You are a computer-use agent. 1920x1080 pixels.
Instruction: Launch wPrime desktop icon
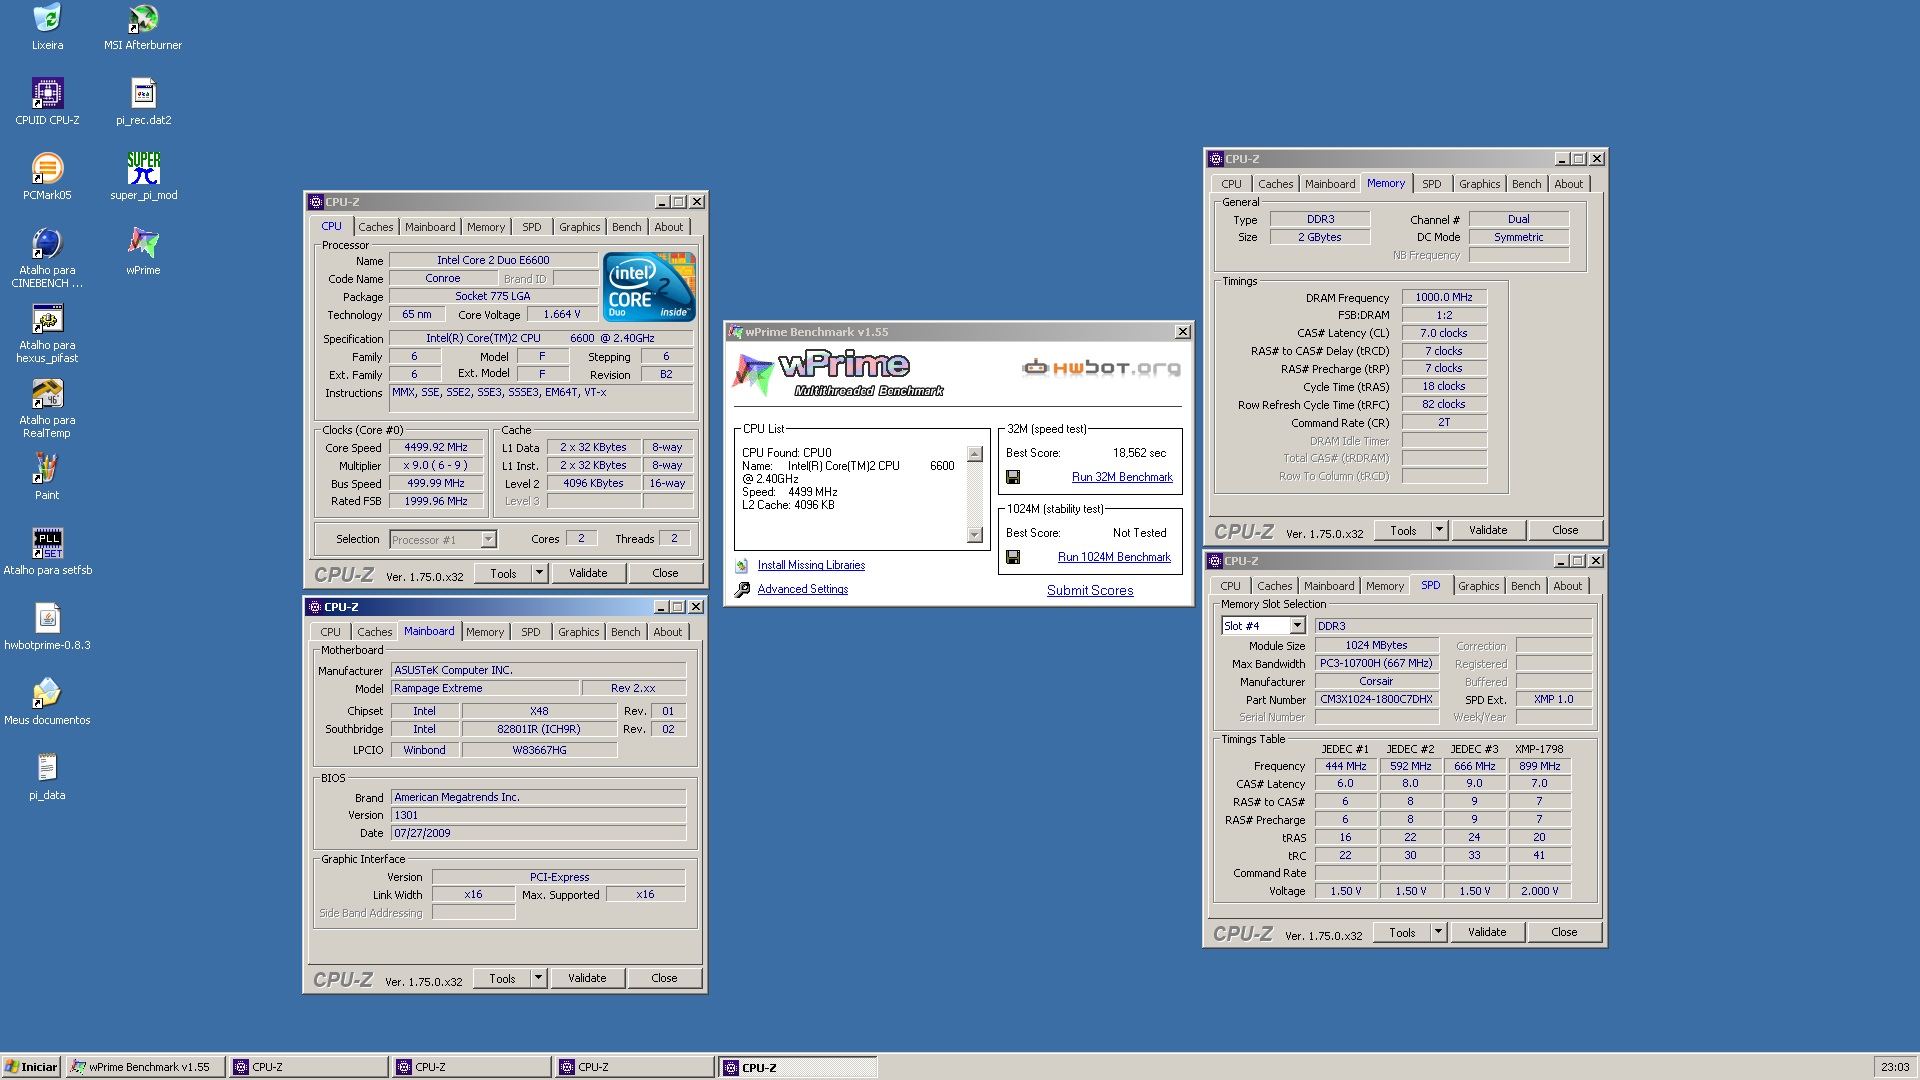(143, 244)
